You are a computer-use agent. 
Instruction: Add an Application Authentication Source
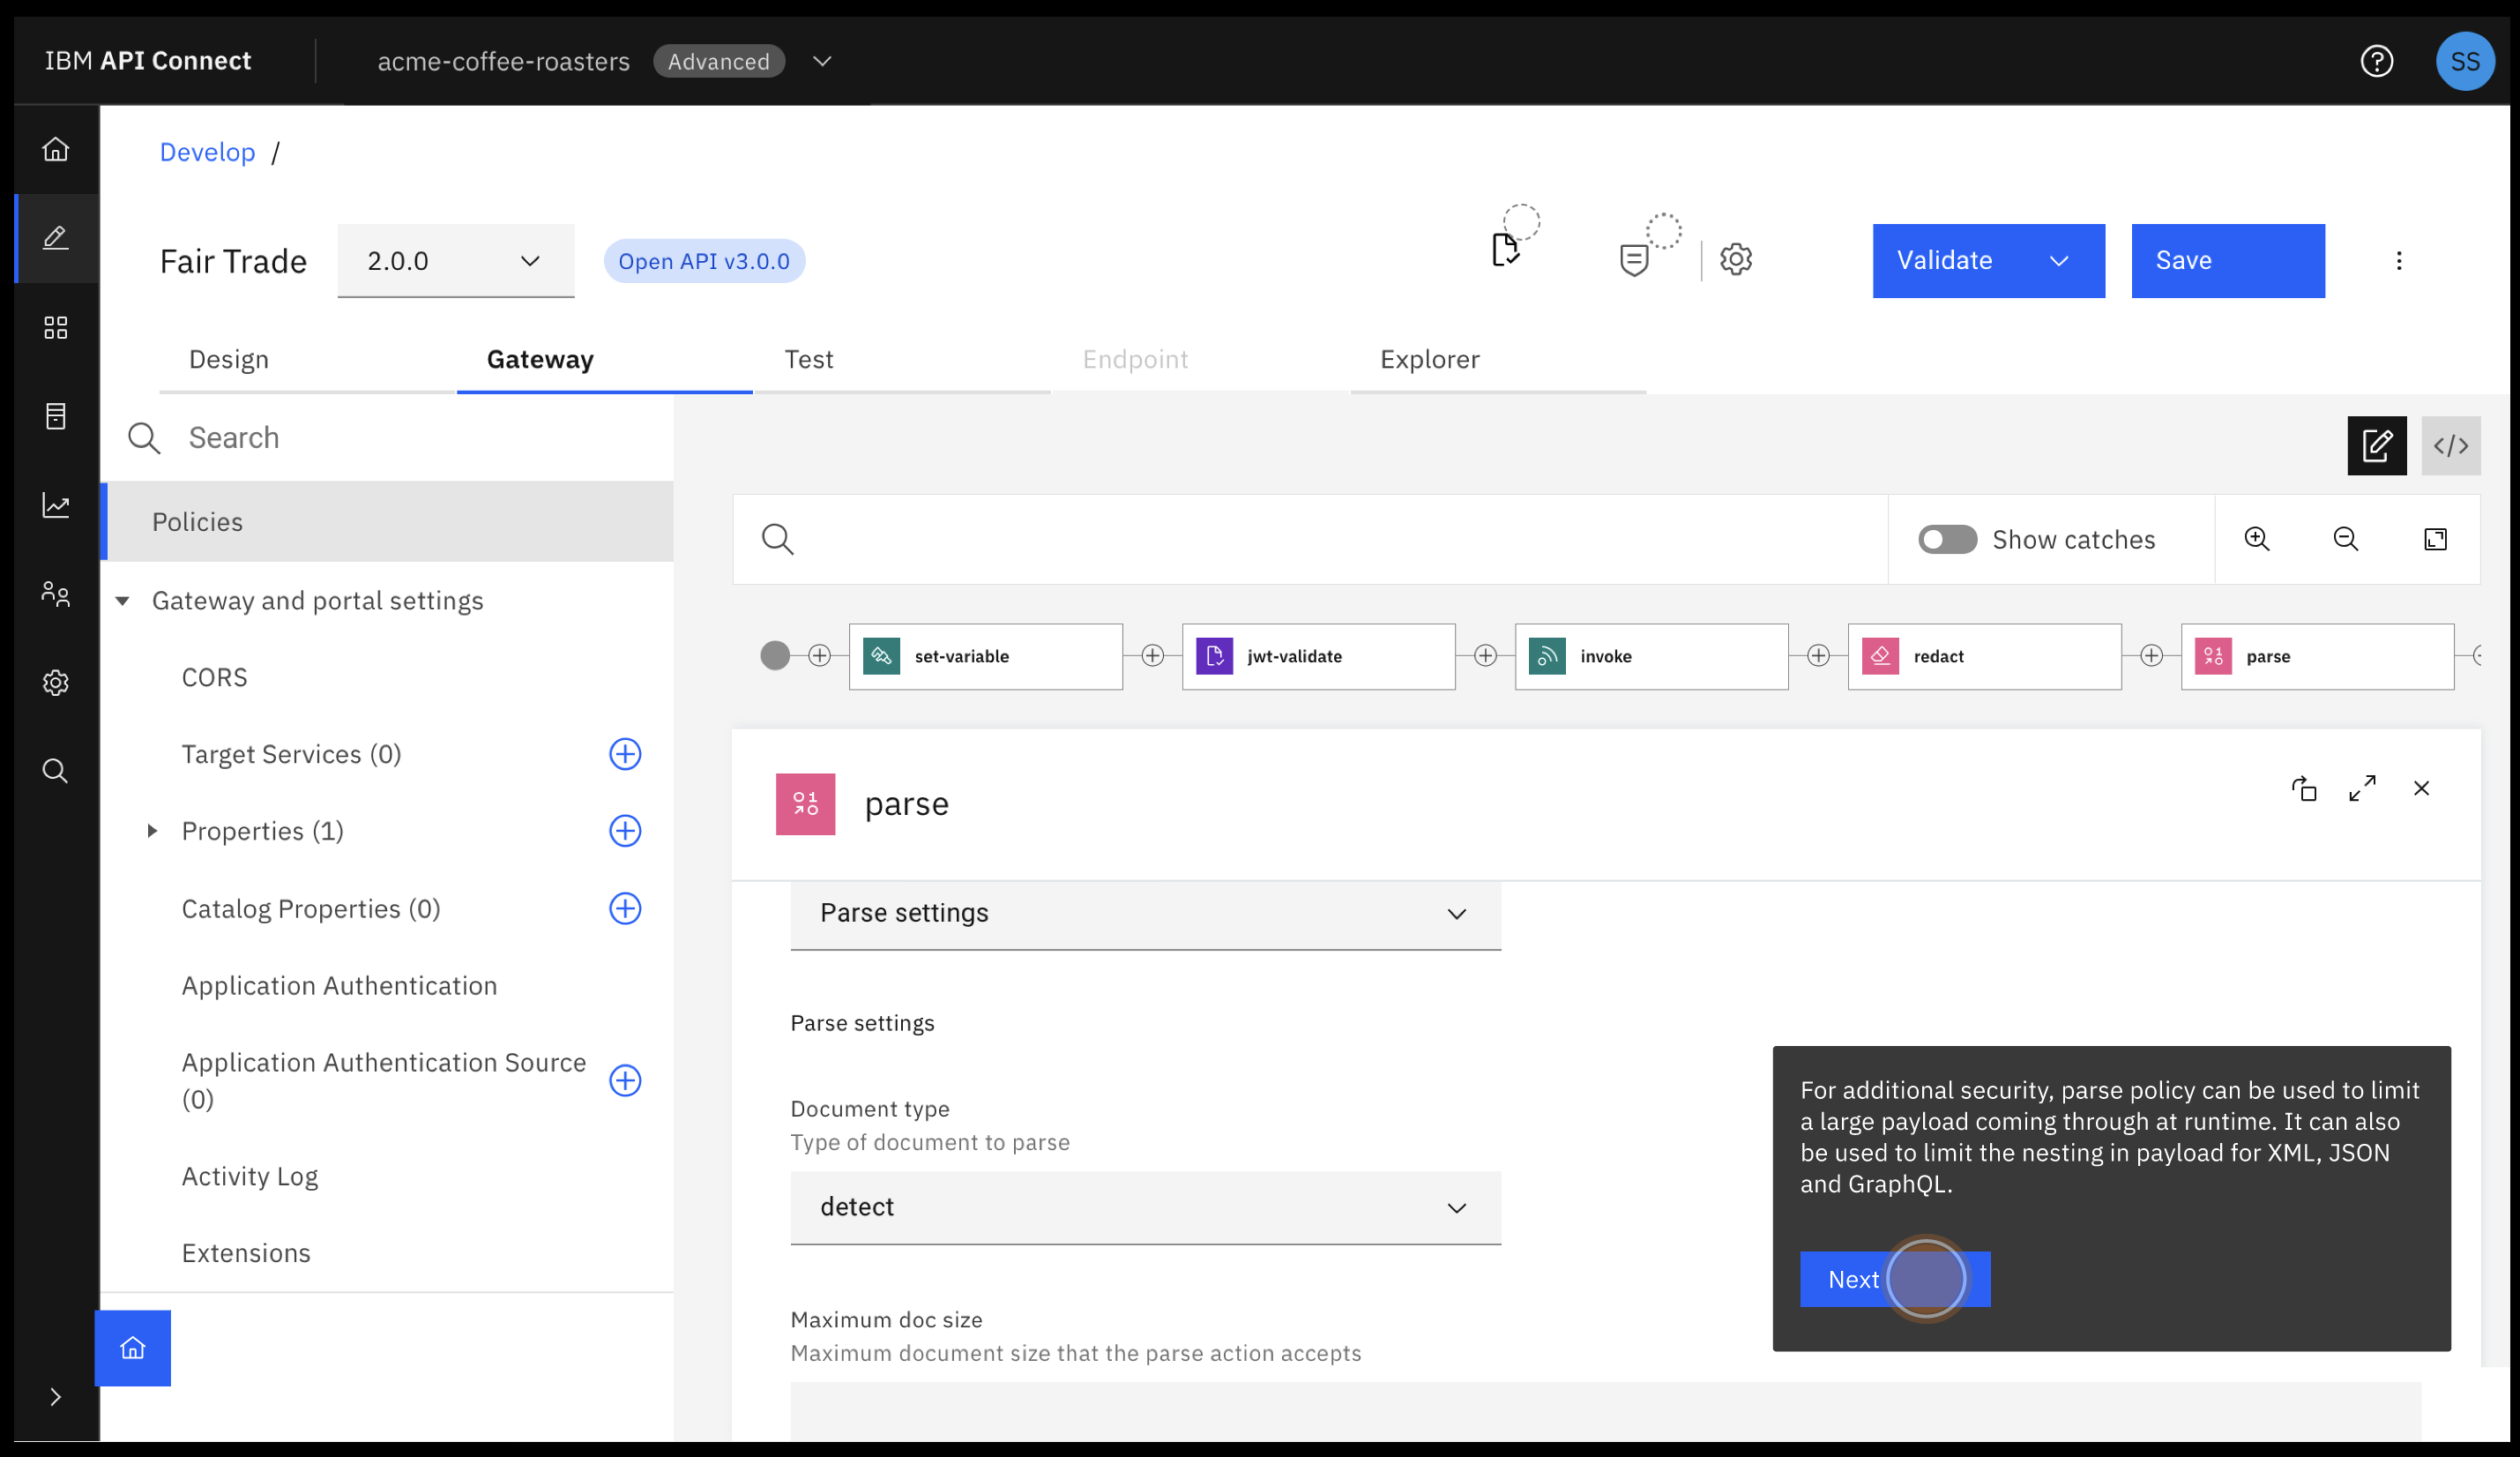click(625, 1080)
